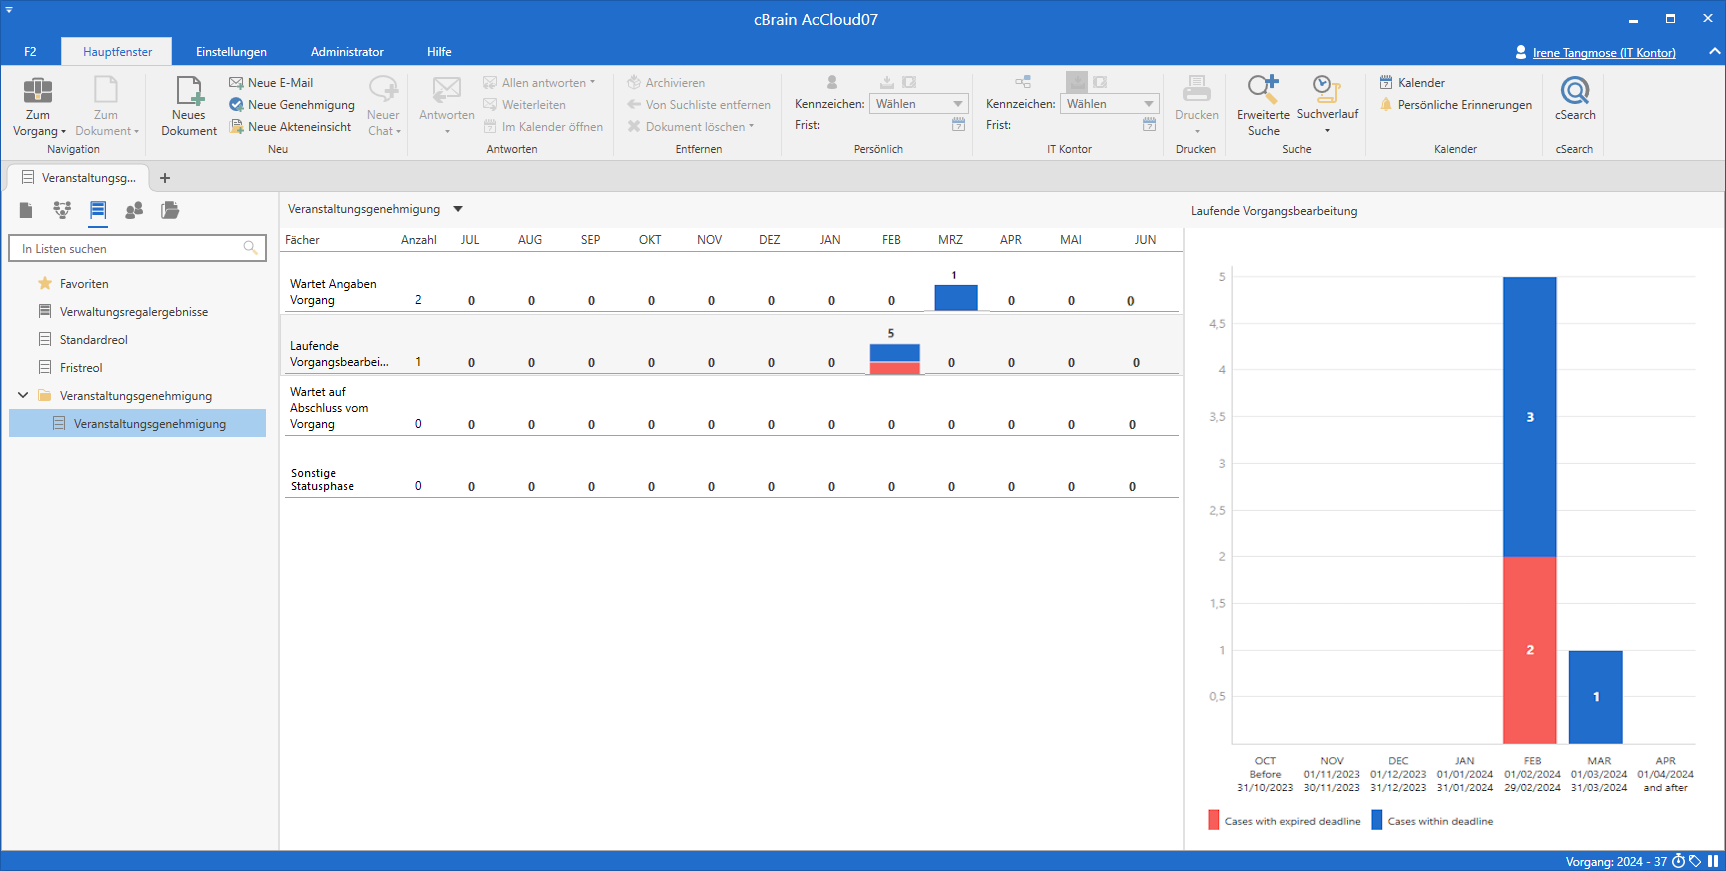Screen dimensions: 1726x871
Task: Toggle the timer icon in status bar
Action: pos(1678,861)
